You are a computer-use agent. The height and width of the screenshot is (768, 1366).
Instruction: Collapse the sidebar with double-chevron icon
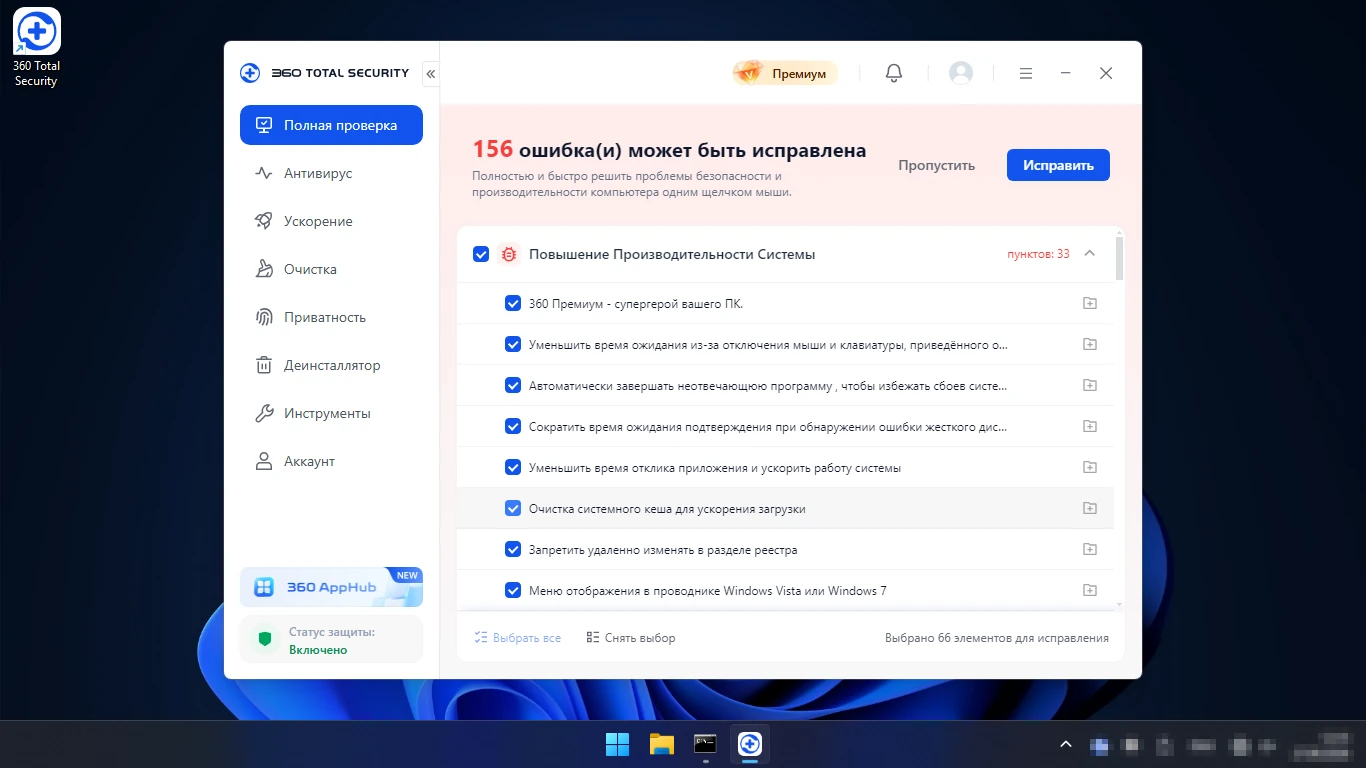[x=431, y=73]
